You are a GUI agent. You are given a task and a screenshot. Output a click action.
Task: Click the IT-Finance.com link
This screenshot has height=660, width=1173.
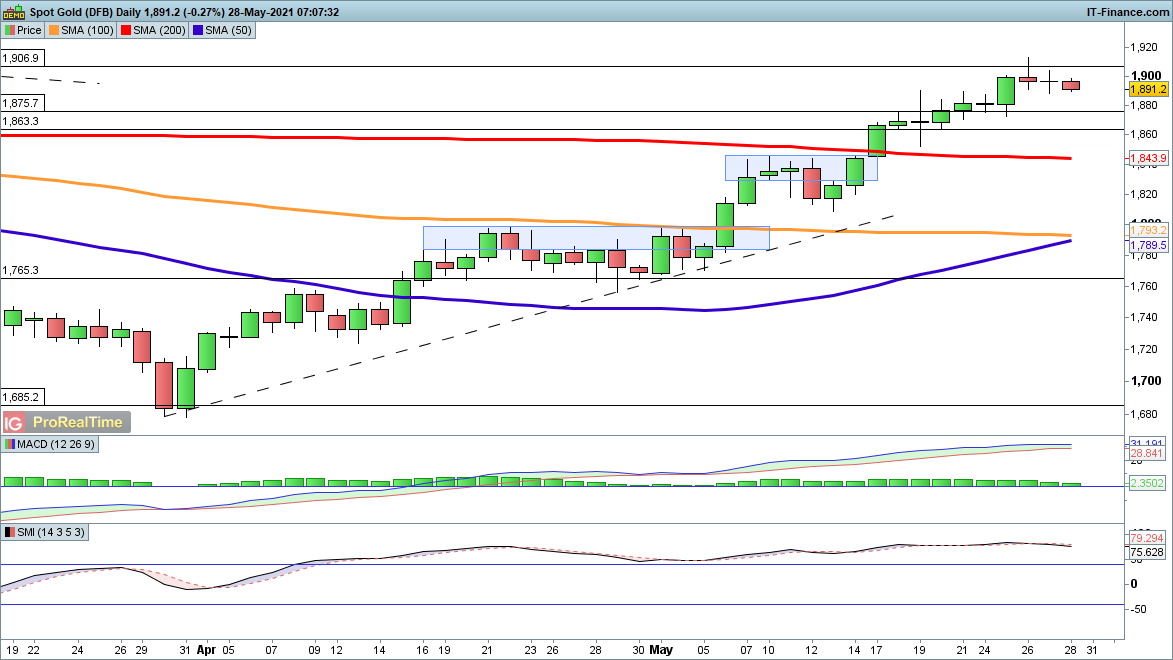pyautogui.click(x=1127, y=12)
